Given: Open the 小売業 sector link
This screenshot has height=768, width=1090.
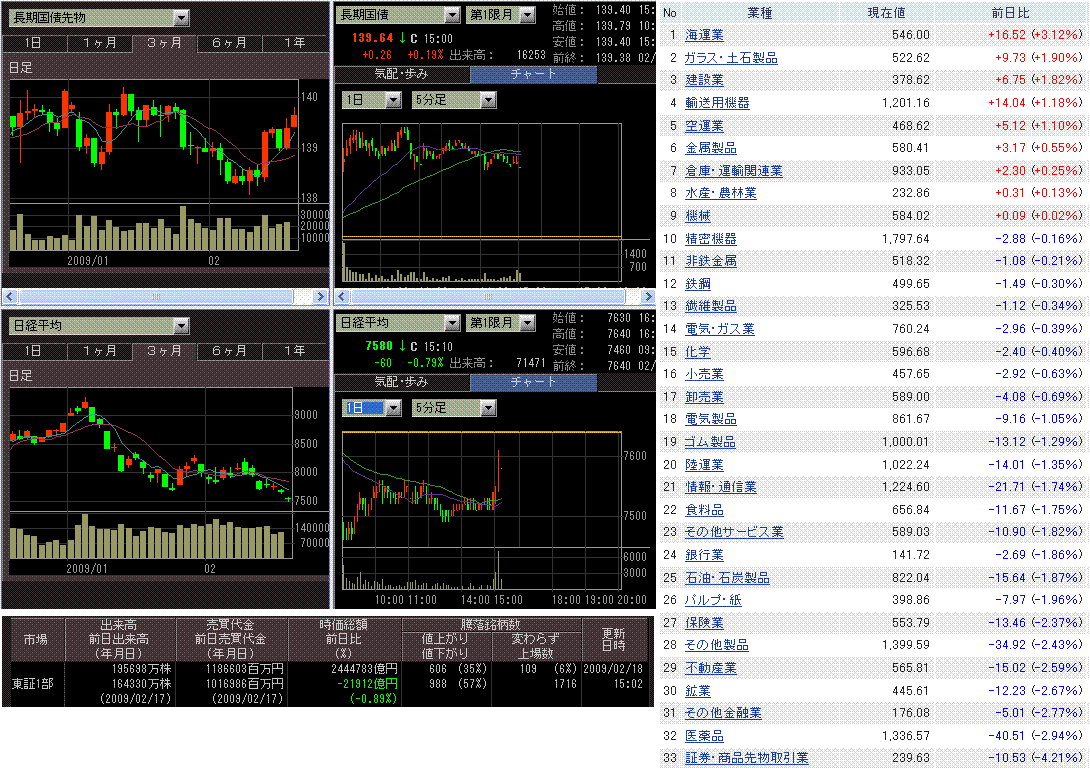Looking at the screenshot, I should pos(704,374).
